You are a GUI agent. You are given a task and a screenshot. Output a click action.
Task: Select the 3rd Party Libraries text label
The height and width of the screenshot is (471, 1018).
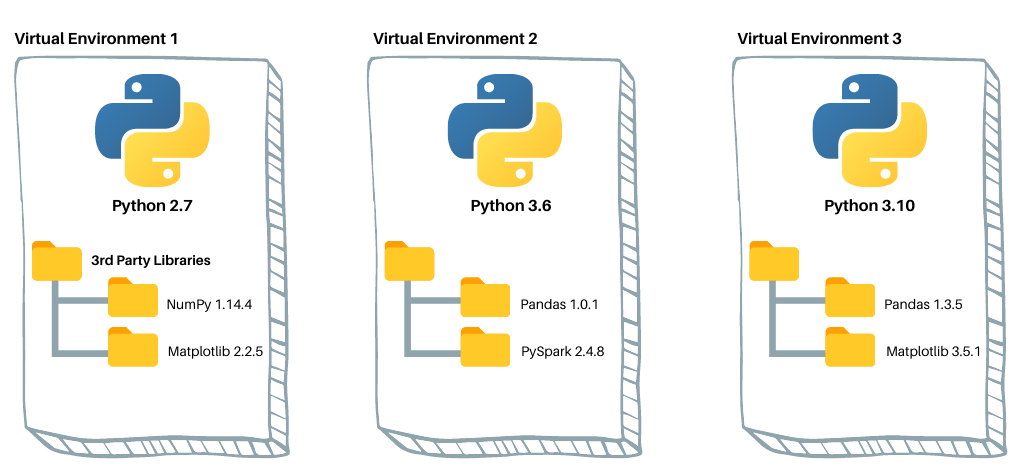pyautogui.click(x=150, y=260)
